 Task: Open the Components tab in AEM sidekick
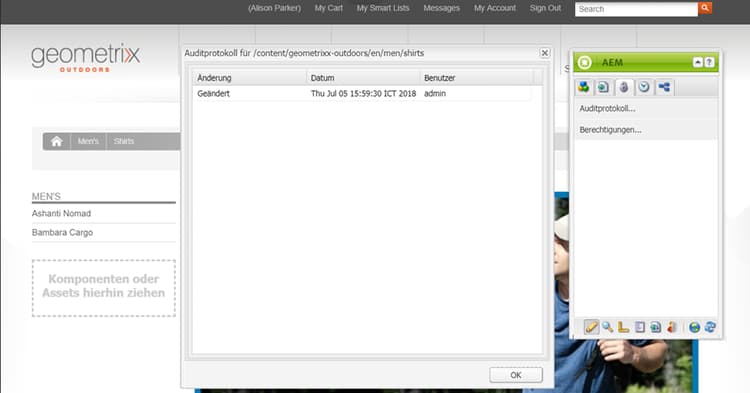pos(584,87)
